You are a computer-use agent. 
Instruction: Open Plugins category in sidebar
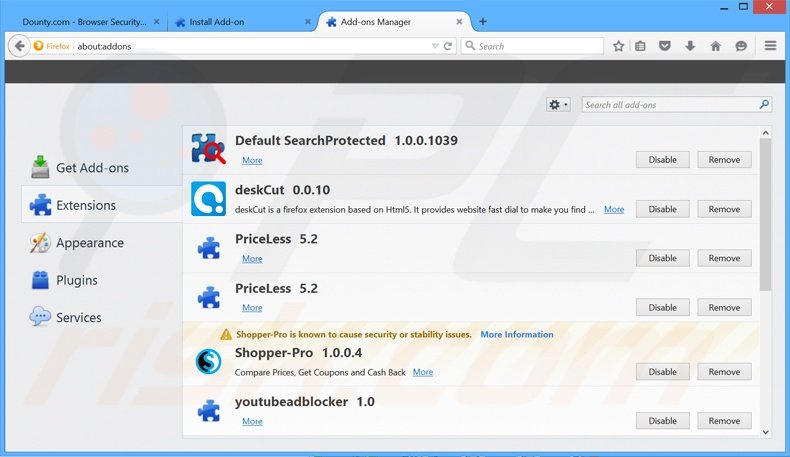click(x=64, y=280)
